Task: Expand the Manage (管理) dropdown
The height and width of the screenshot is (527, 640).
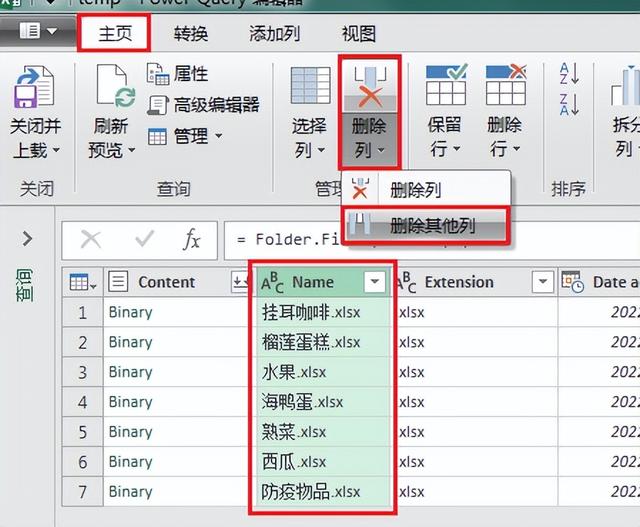Action: pyautogui.click(x=186, y=136)
